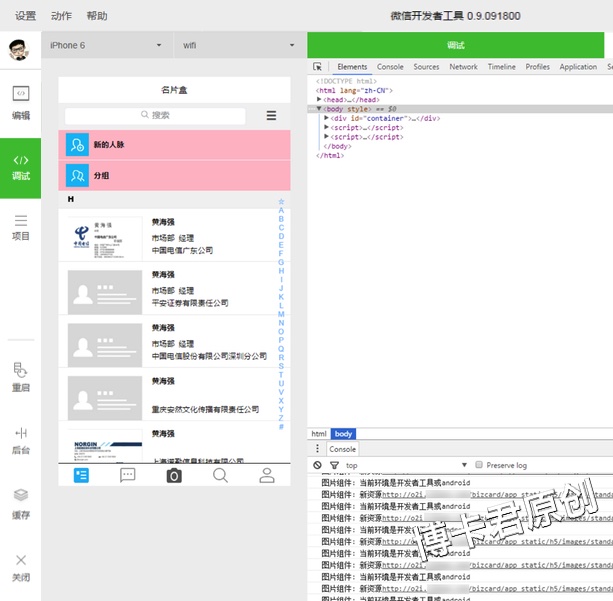The width and height of the screenshot is (613, 601).
Task: Jump to star favorites in index bar
Action: pos(281,202)
